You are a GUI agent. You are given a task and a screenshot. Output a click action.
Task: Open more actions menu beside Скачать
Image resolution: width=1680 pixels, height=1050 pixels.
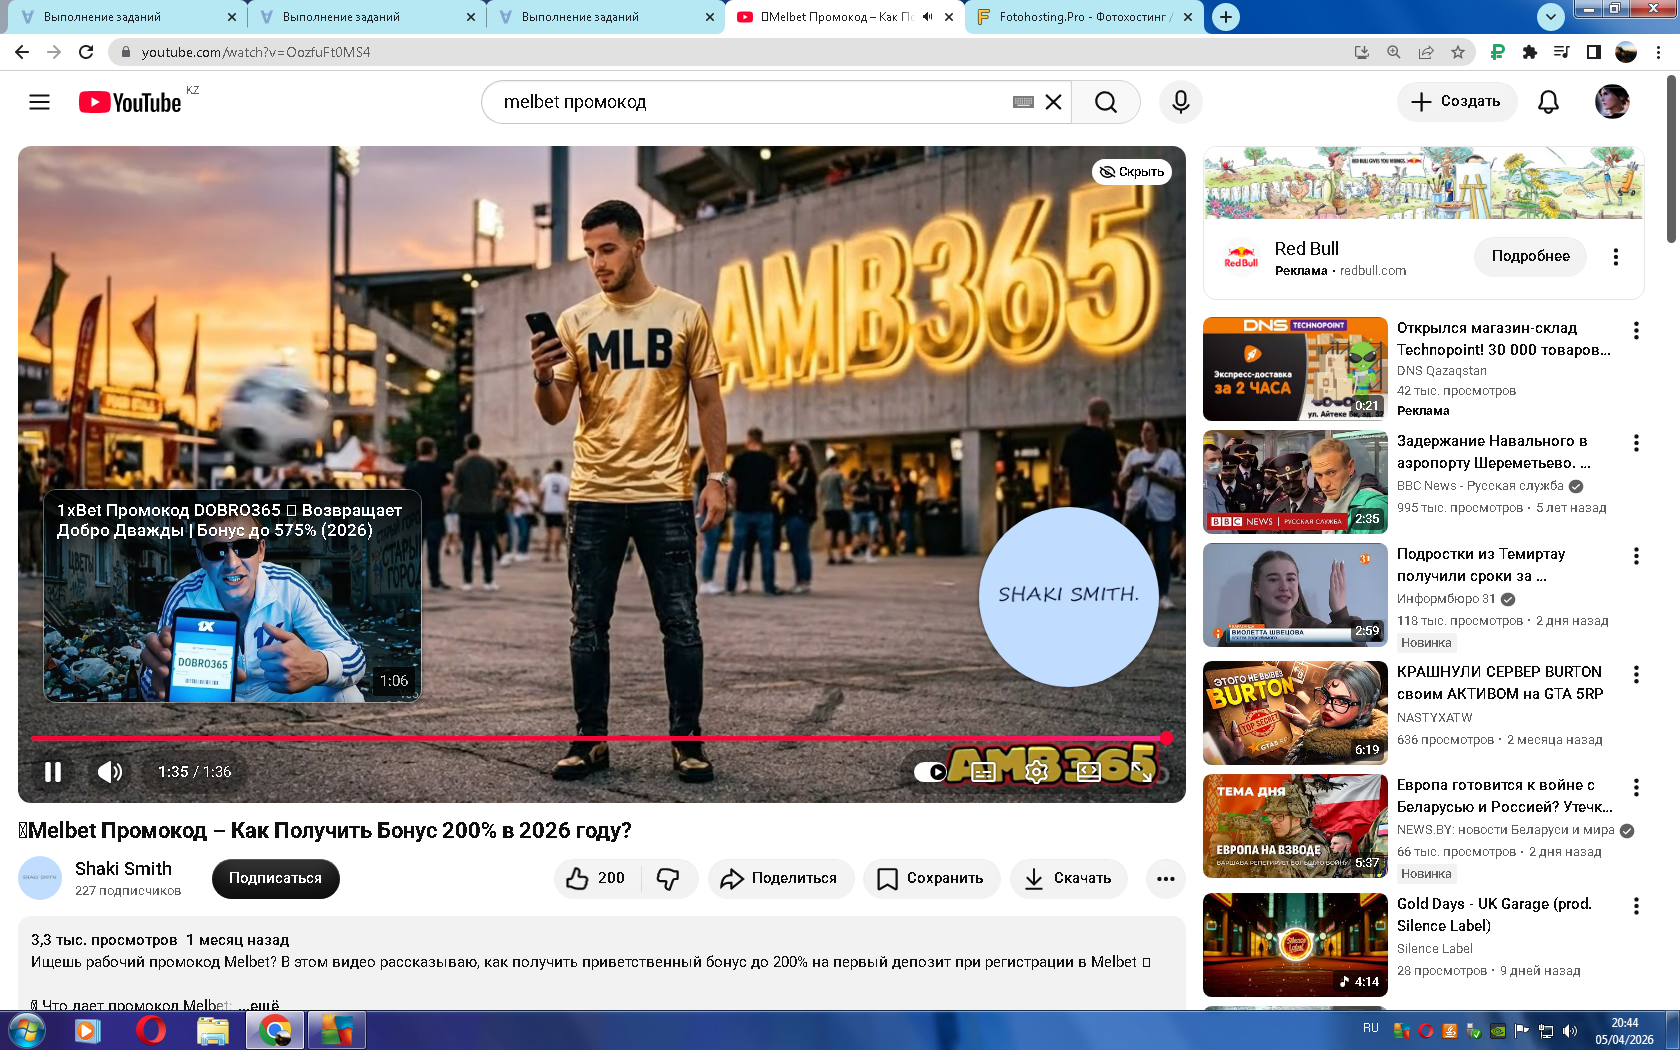(1165, 878)
